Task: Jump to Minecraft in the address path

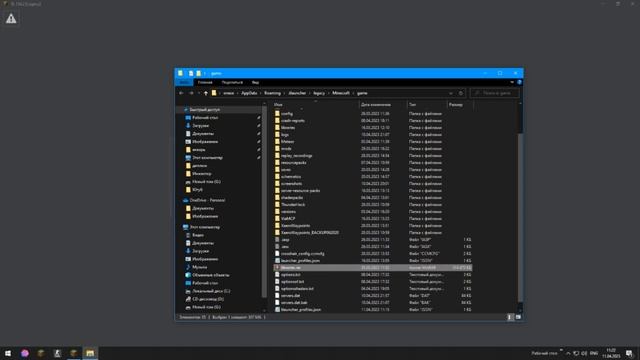Action: (x=341, y=93)
